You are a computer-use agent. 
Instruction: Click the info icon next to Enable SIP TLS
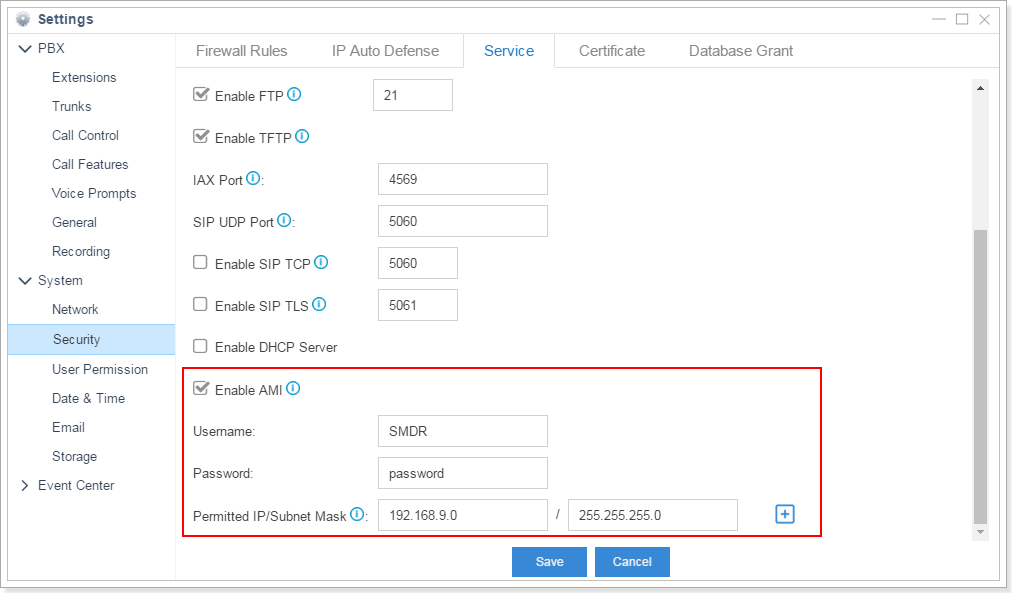pyautogui.click(x=319, y=305)
